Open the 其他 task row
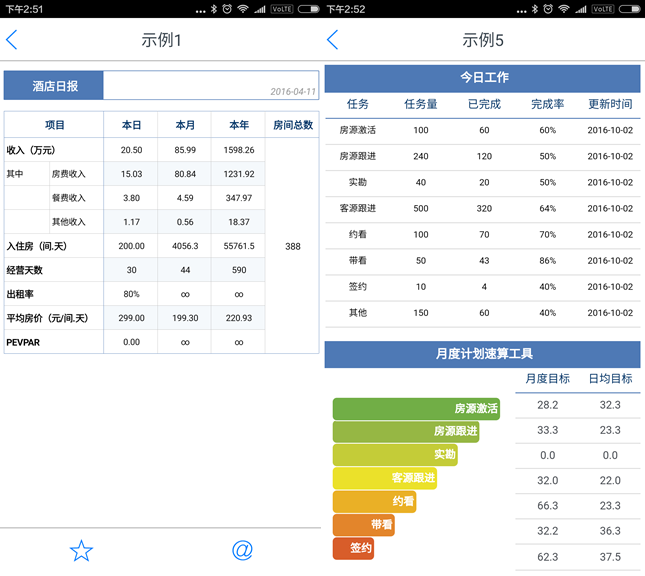The height and width of the screenshot is (576, 645). tap(482, 313)
